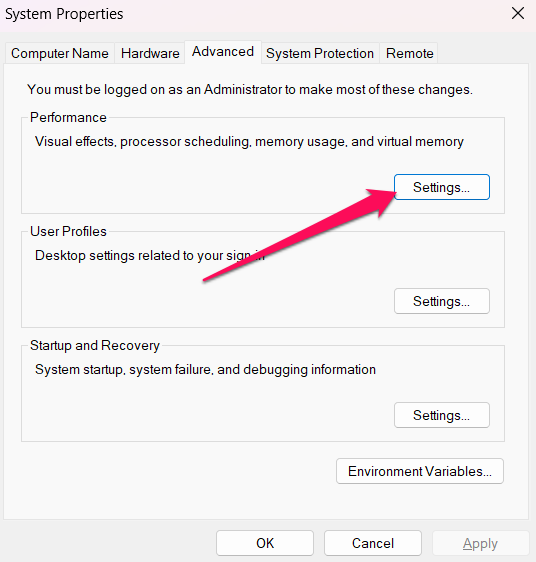This screenshot has width=536, height=562.
Task: Open Environment Variables dialog
Action: click(x=420, y=471)
